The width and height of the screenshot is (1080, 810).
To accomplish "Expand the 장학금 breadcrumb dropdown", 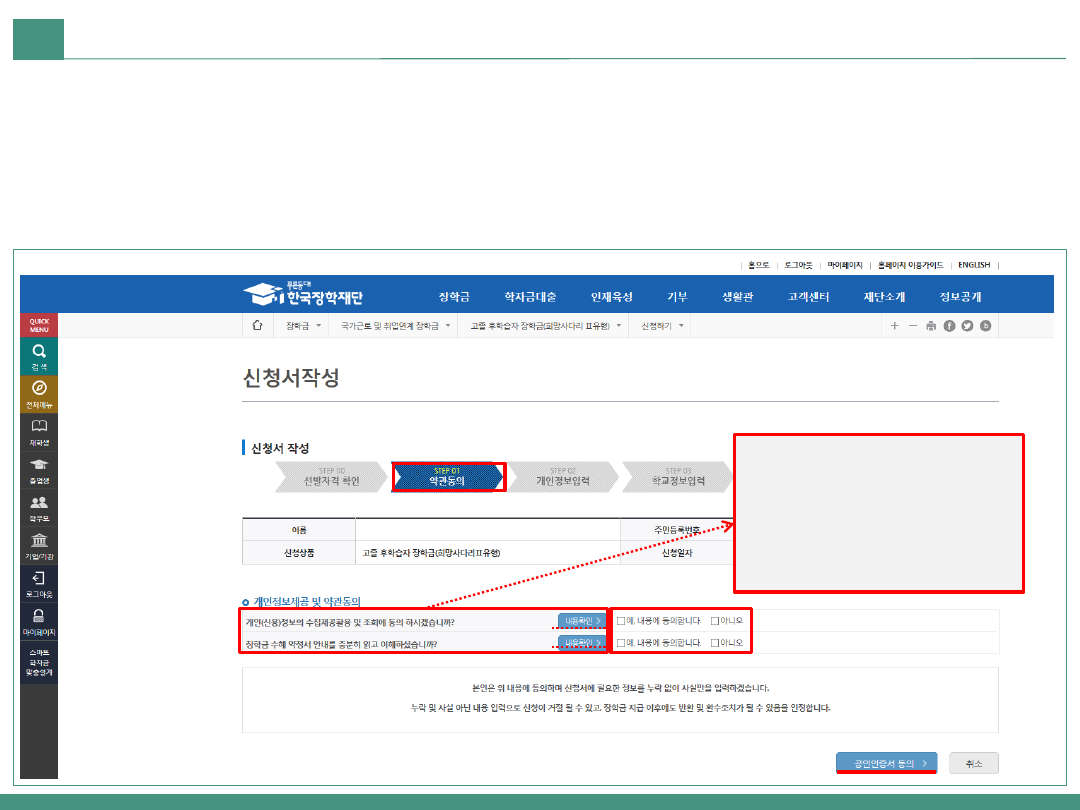I will (x=318, y=326).
